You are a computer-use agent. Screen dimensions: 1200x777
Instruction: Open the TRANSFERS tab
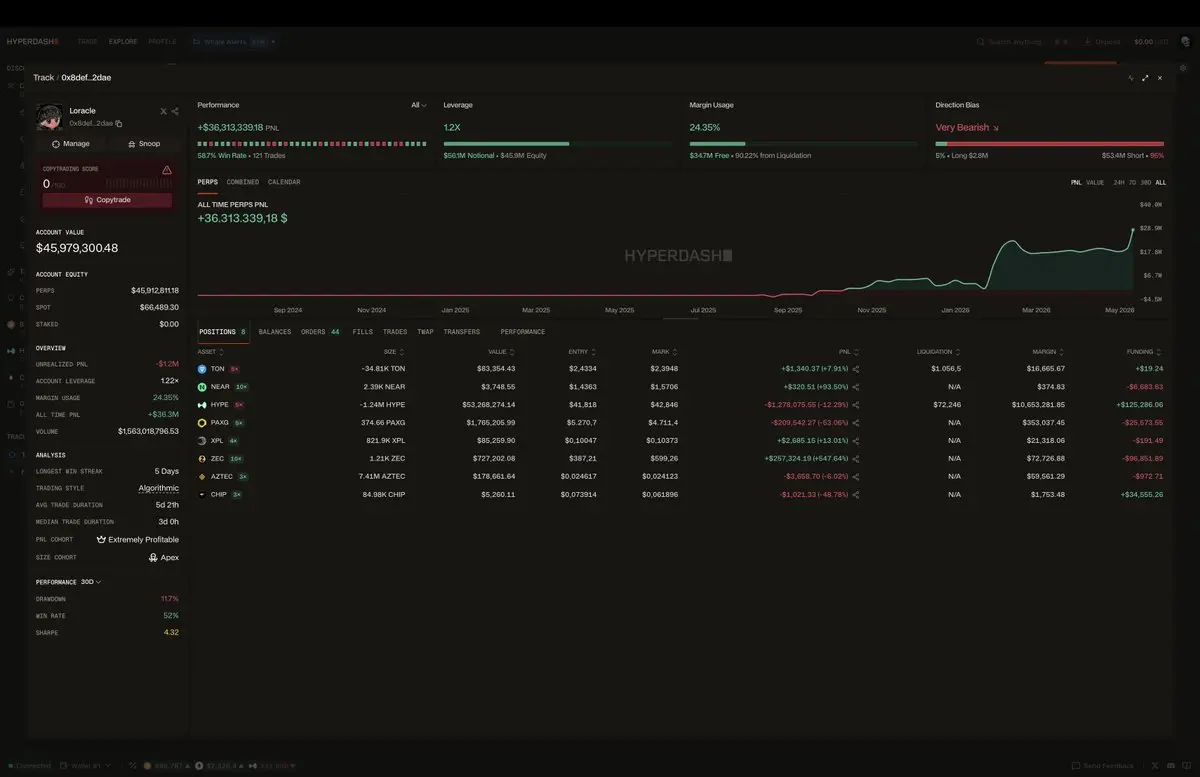click(462, 332)
